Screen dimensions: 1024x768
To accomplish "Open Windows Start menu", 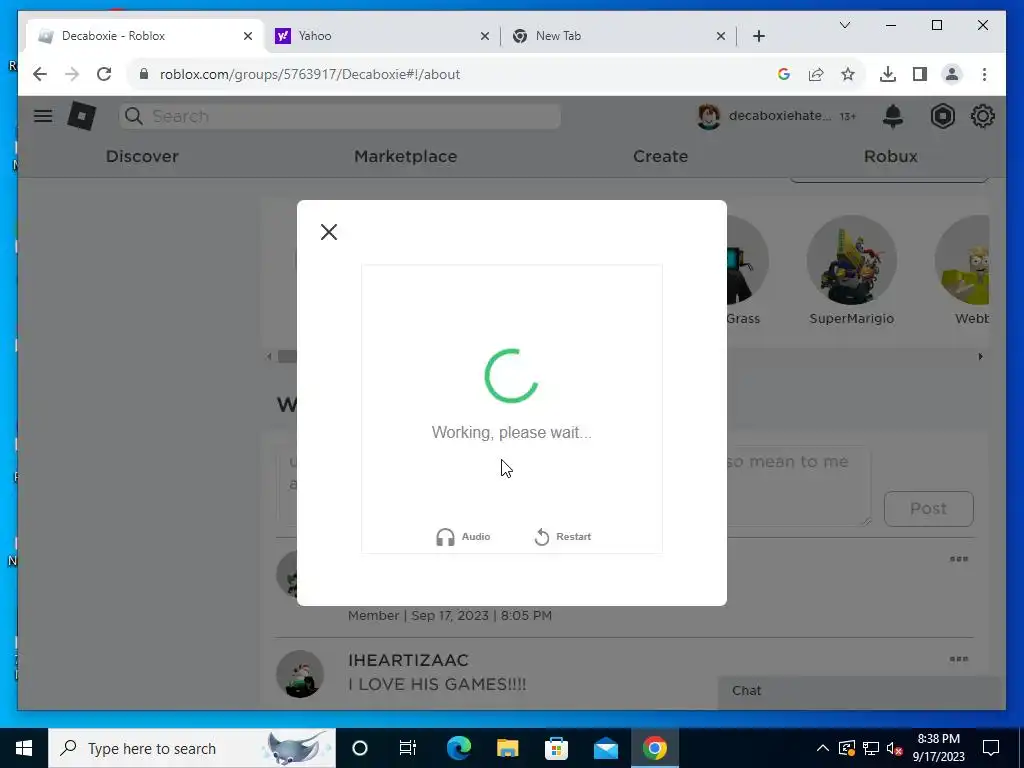I will point(24,748).
